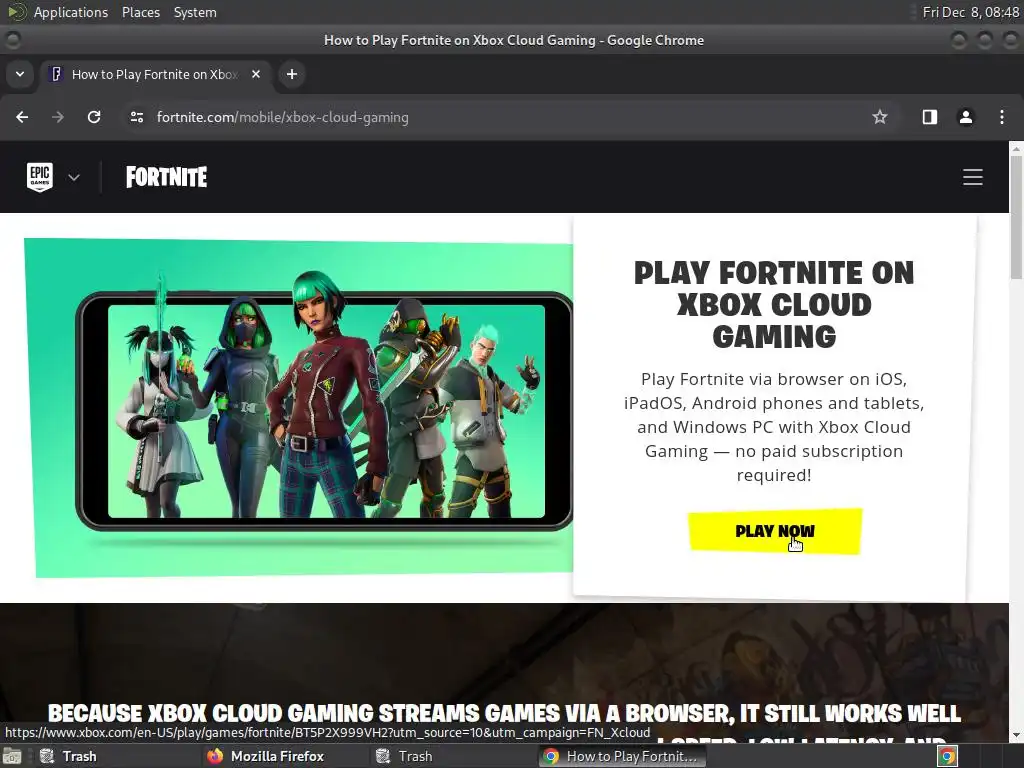Click the Epic Games logo

pyautogui.click(x=40, y=177)
